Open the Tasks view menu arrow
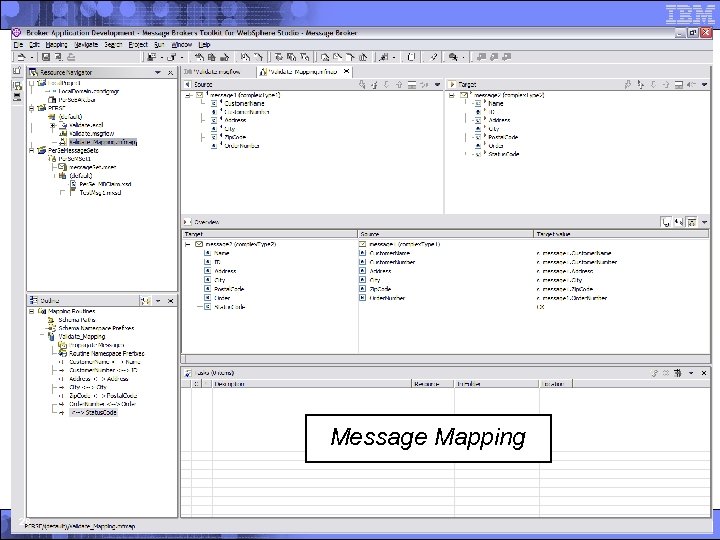The height and width of the screenshot is (540, 720). tap(691, 373)
